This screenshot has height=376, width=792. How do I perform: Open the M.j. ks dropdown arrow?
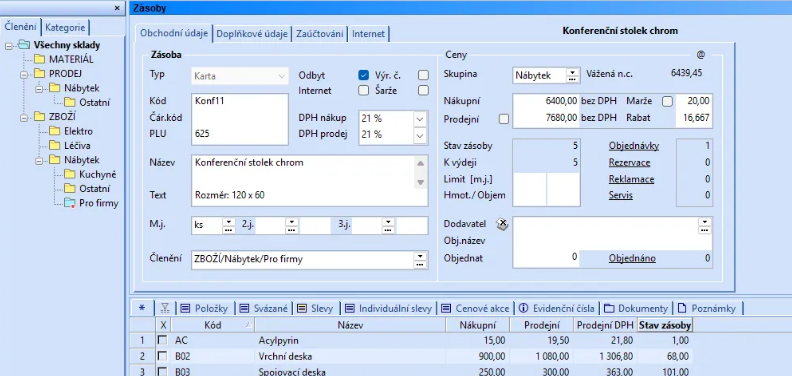[228, 221]
